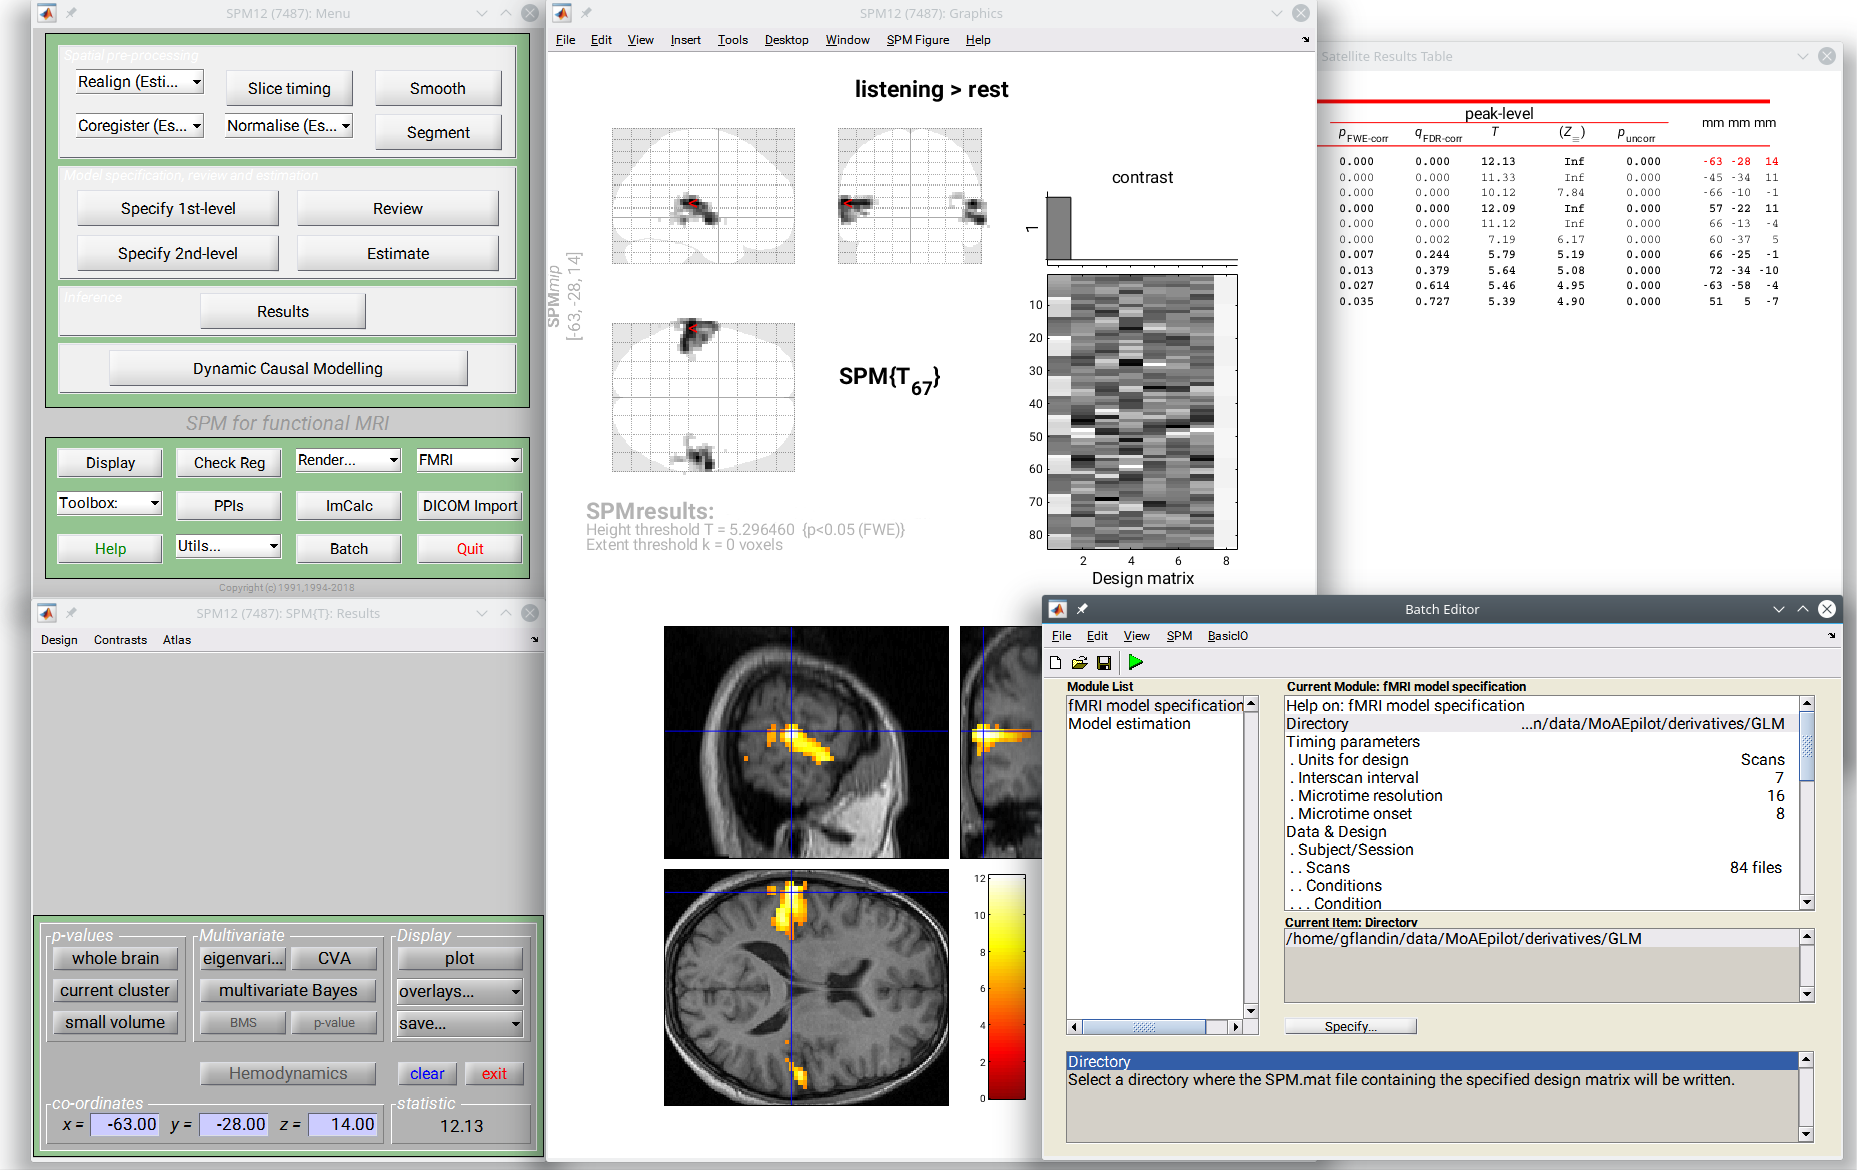The image size is (1858, 1170).
Task: Open the SPM menu in Batch Editor
Action: 1179,636
